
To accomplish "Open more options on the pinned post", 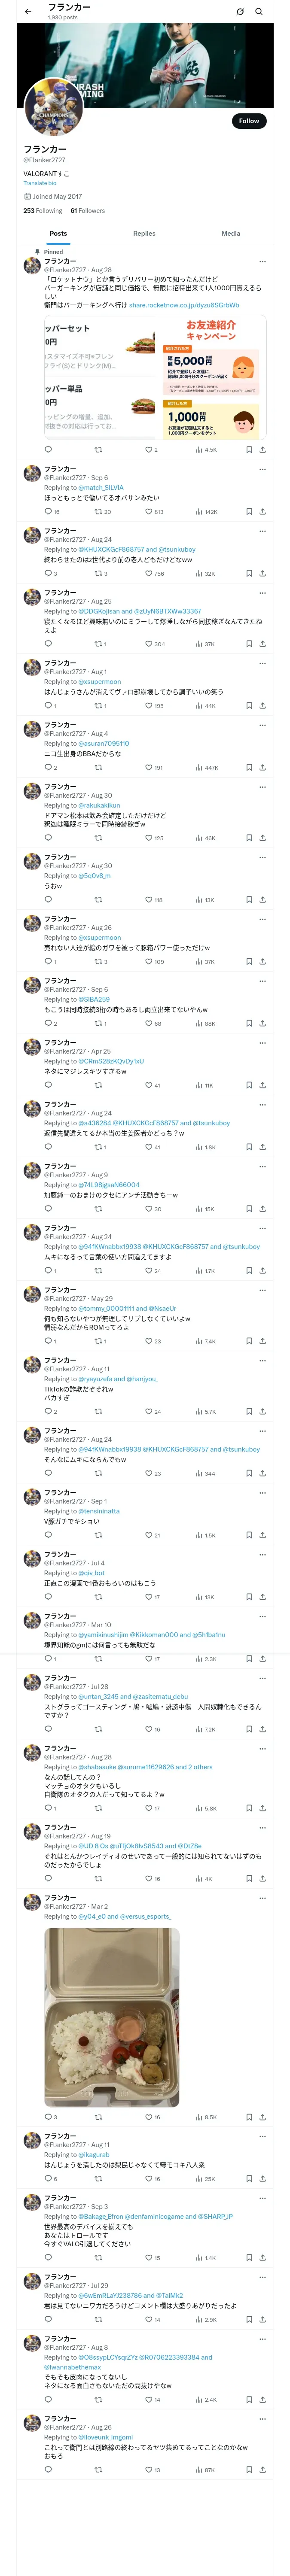I will point(262,261).
